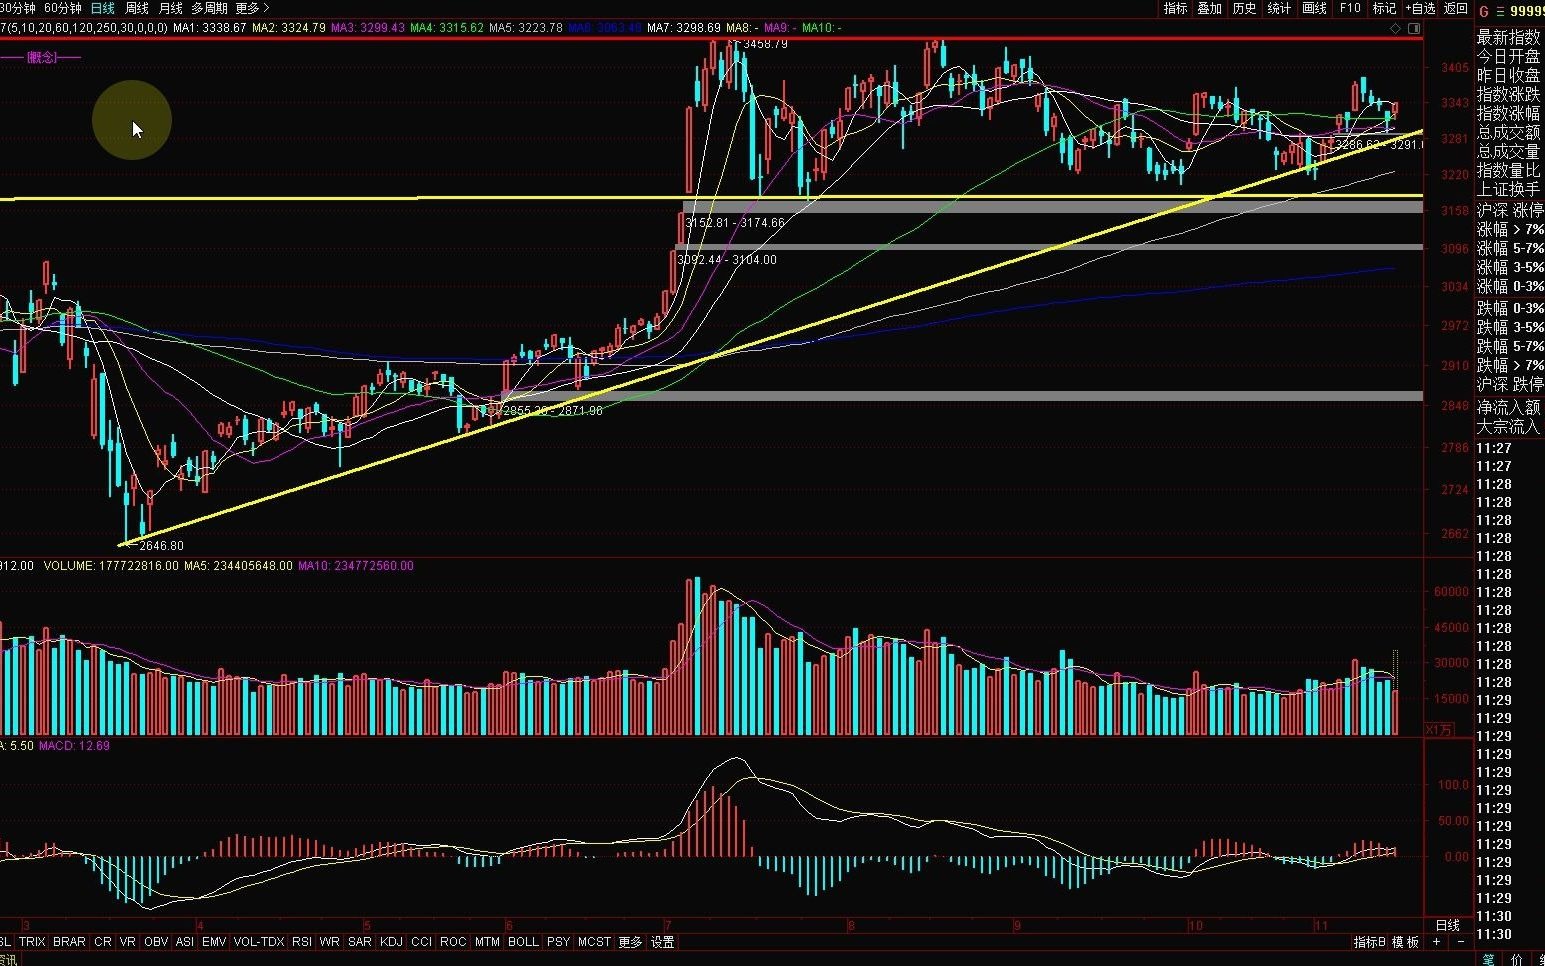Select the WR indicator tab
This screenshot has height=966, width=1545.
pyautogui.click(x=330, y=942)
